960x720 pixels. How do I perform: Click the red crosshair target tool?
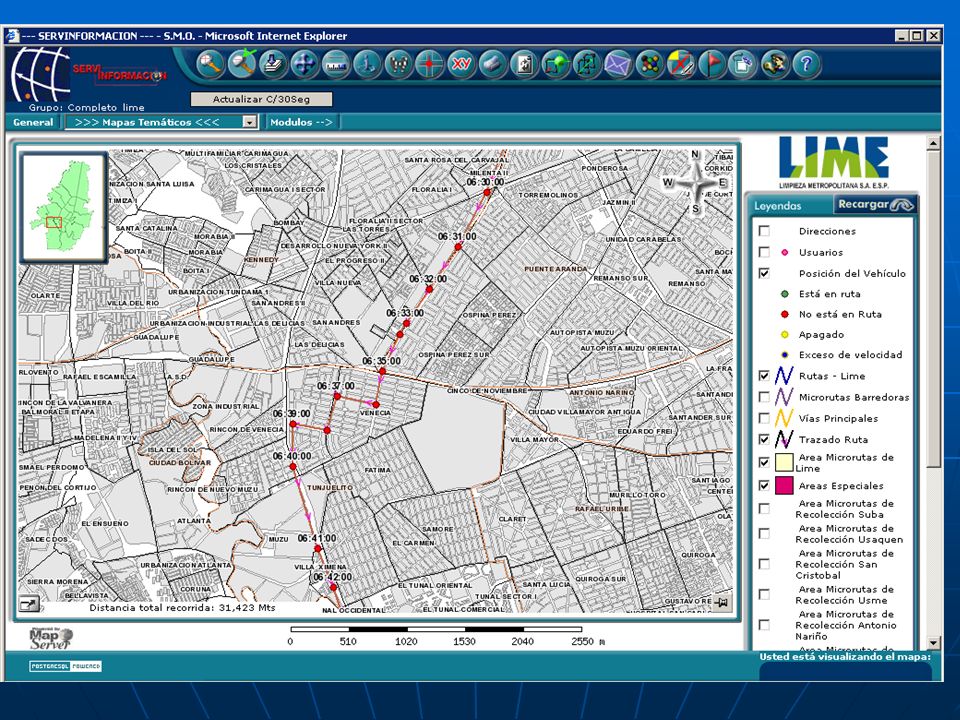click(x=430, y=64)
